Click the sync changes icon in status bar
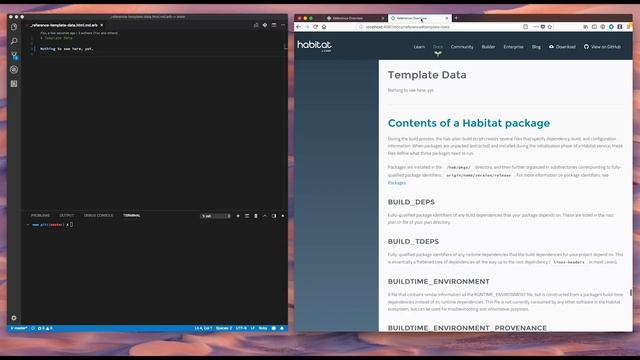 pyautogui.click(x=33, y=328)
